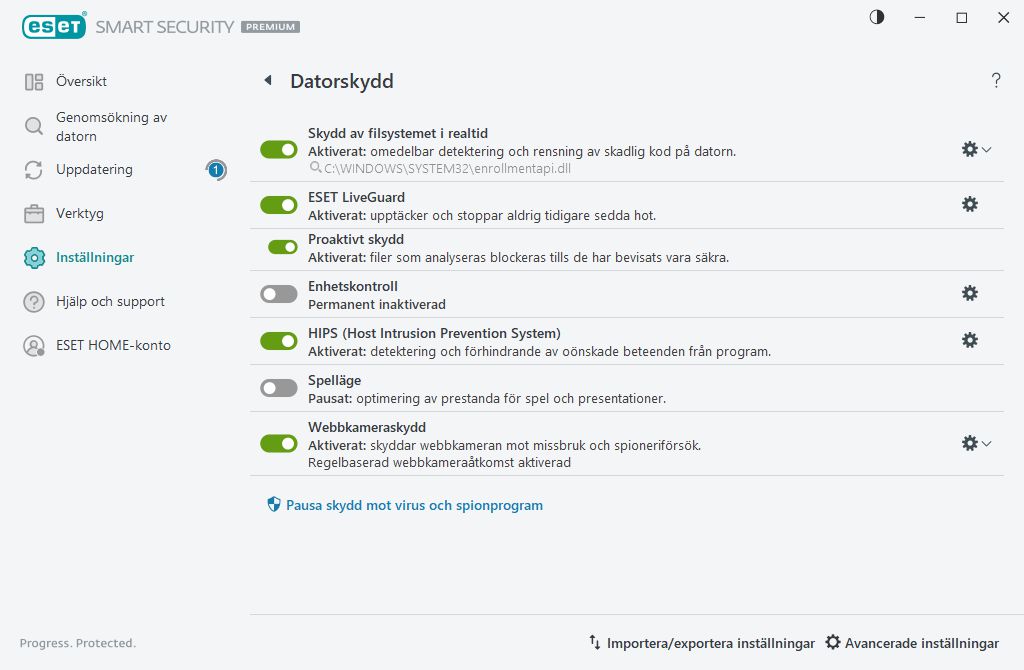Screen dimensions: 1024x670
Task: Click the update notification badge
Action: click(x=216, y=170)
